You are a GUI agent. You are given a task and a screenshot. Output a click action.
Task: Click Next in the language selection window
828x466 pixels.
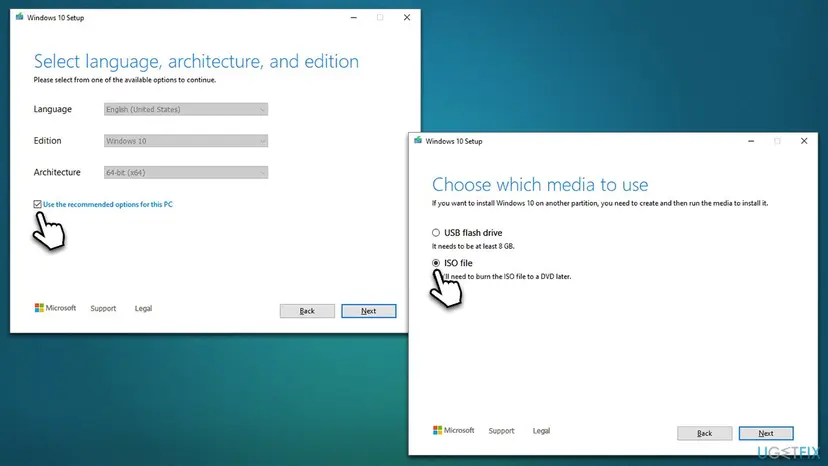(x=369, y=311)
